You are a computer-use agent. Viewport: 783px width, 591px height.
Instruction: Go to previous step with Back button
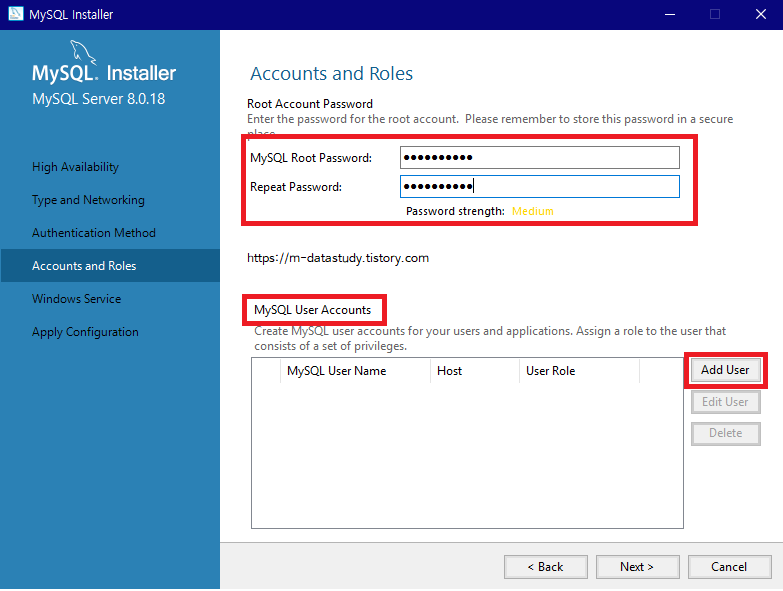pyautogui.click(x=545, y=567)
